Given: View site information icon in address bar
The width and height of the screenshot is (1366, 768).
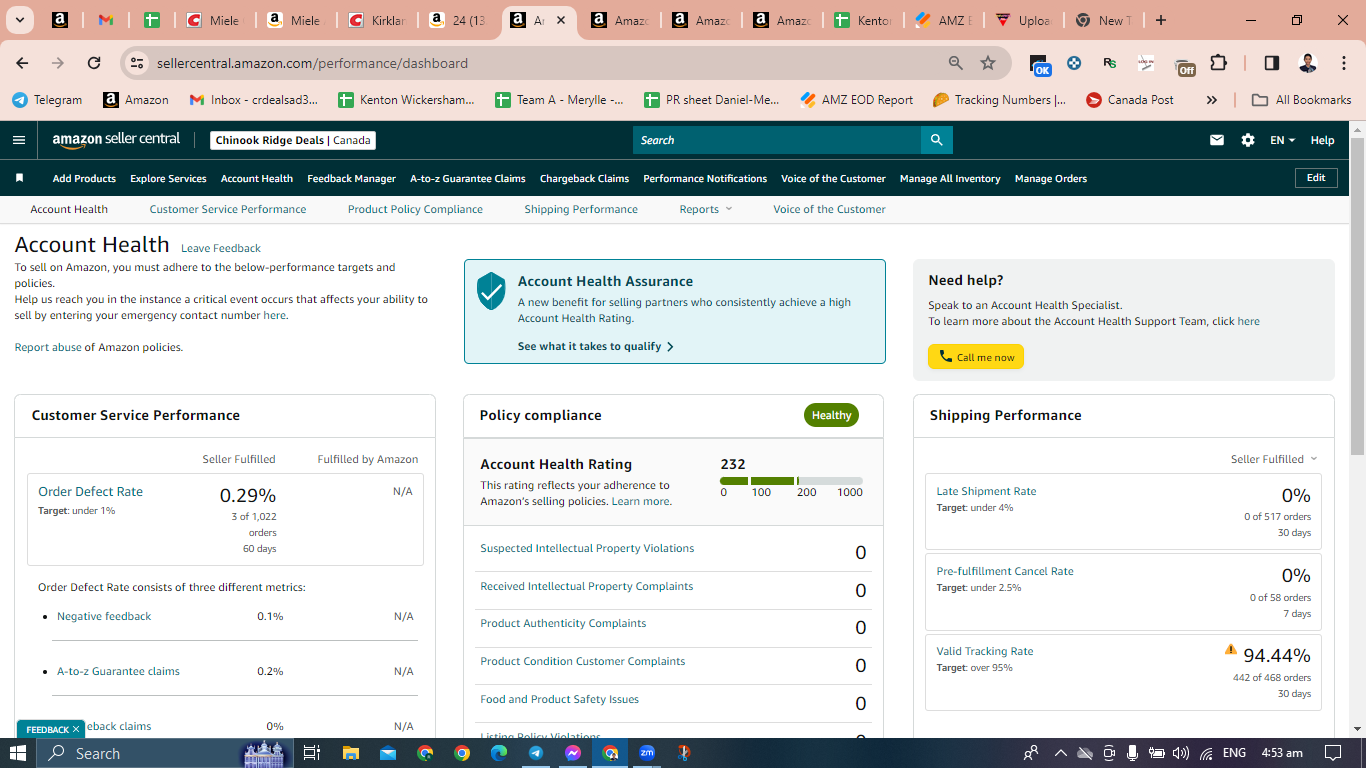Looking at the screenshot, I should click(x=137, y=63).
